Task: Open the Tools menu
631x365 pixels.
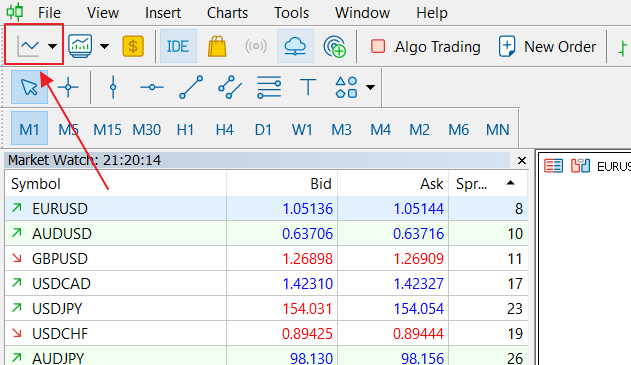Action: pyautogui.click(x=291, y=13)
